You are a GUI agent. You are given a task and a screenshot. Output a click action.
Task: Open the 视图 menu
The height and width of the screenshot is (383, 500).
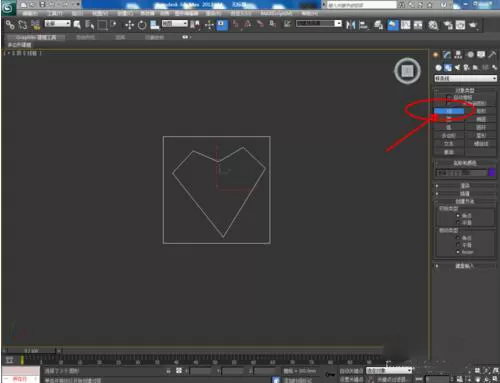[100, 13]
